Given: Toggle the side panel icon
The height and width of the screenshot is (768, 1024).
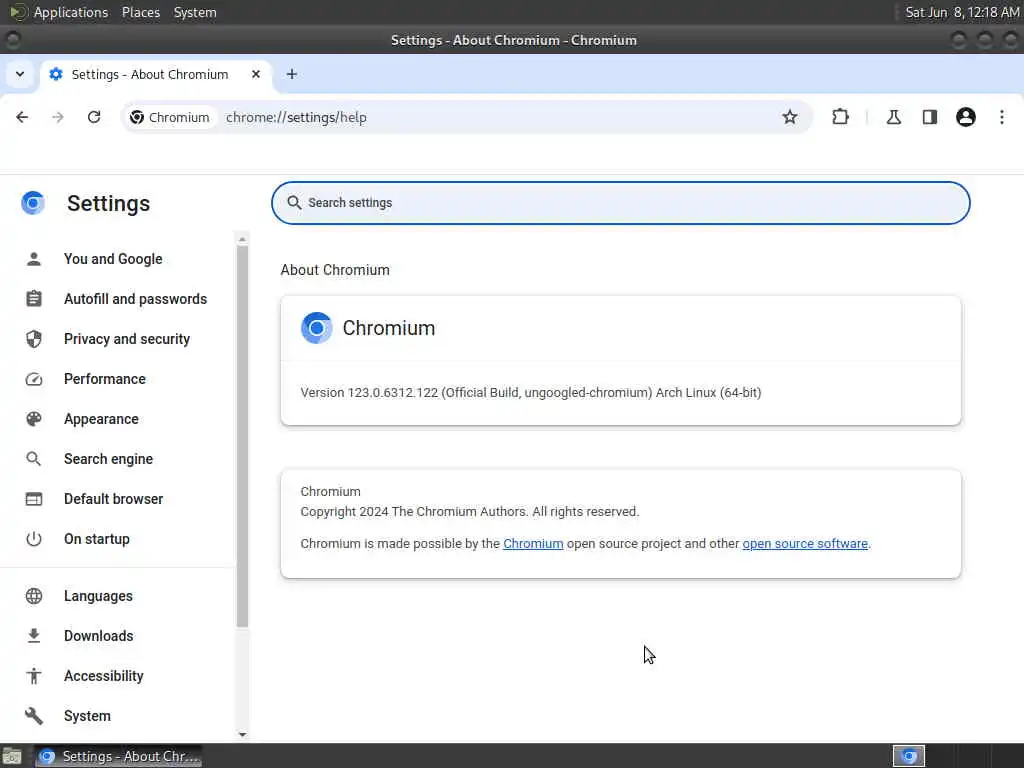Looking at the screenshot, I should [x=929, y=117].
